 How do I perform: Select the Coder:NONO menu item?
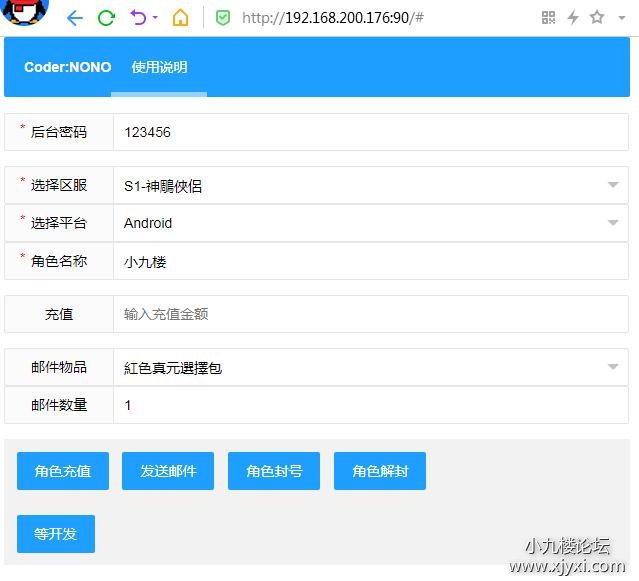click(x=68, y=67)
